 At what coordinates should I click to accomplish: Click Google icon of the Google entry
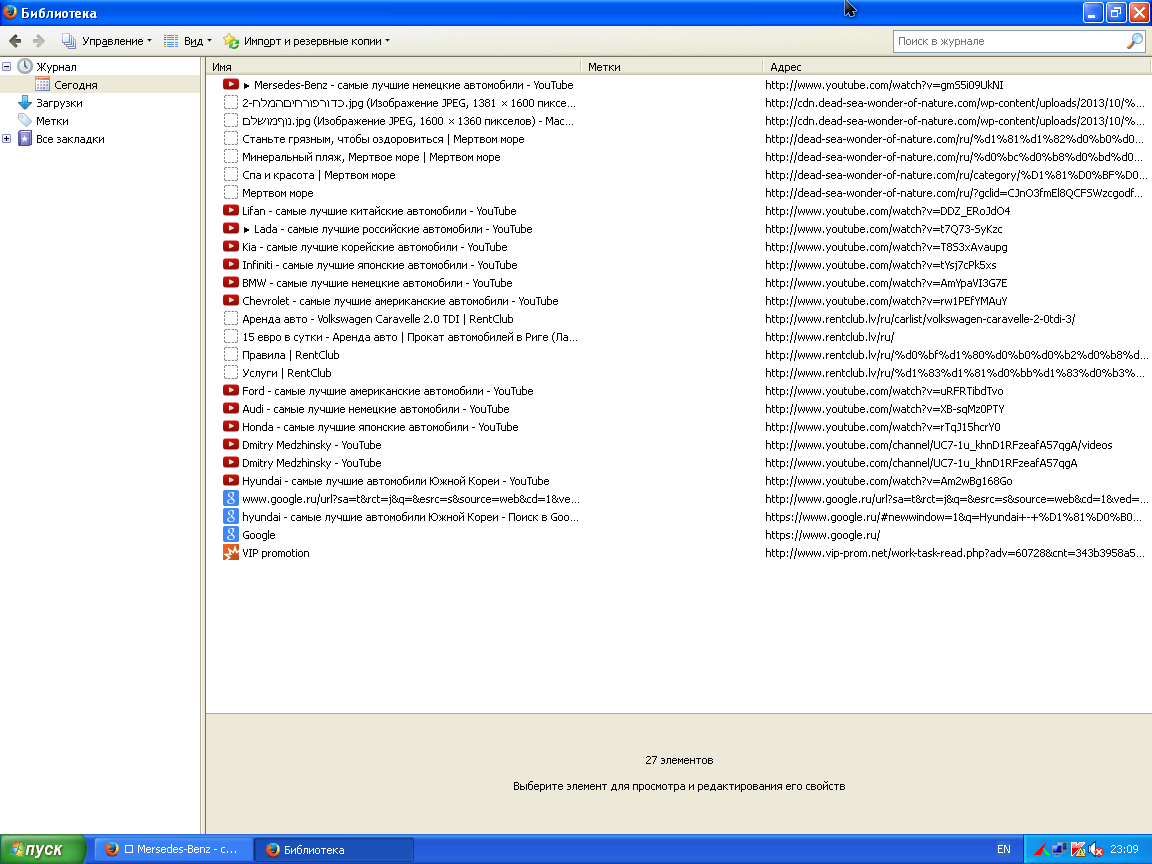pos(231,534)
